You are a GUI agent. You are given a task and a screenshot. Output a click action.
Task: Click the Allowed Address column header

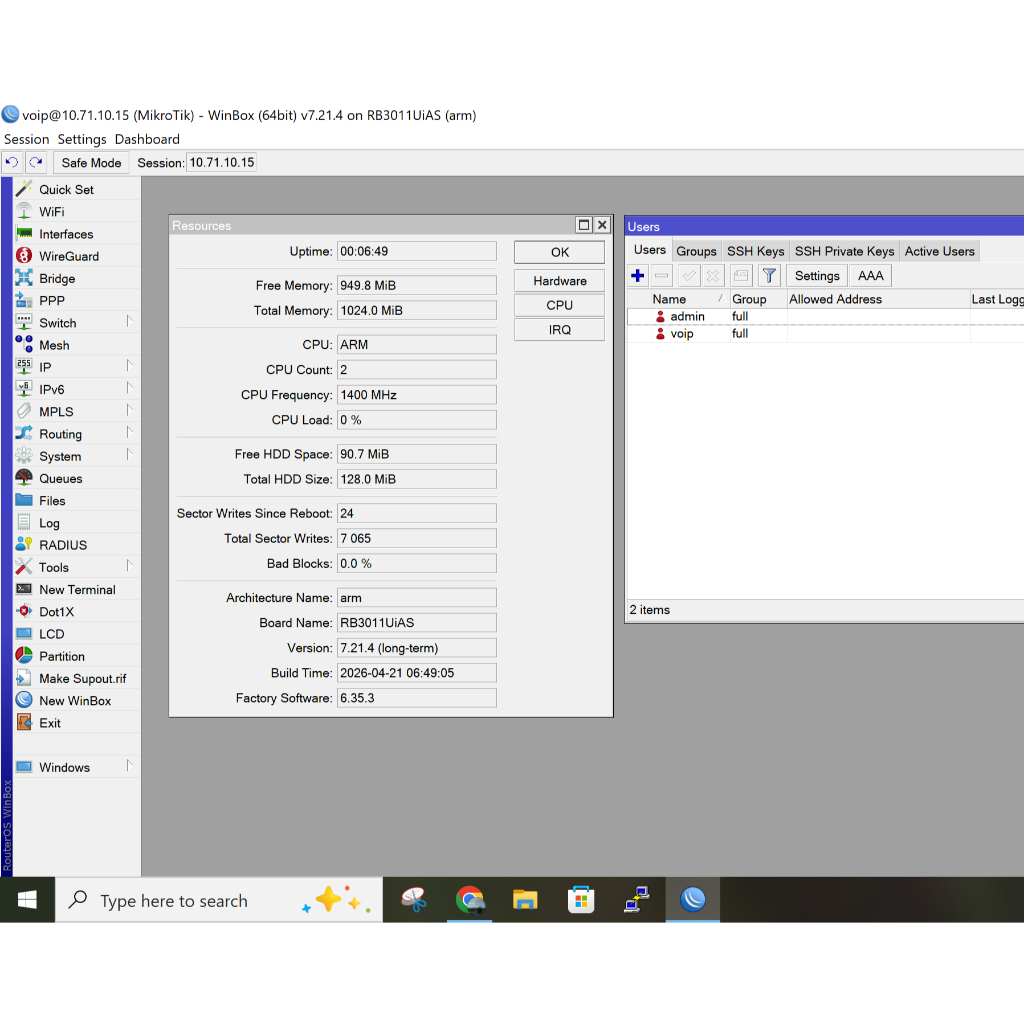878,299
